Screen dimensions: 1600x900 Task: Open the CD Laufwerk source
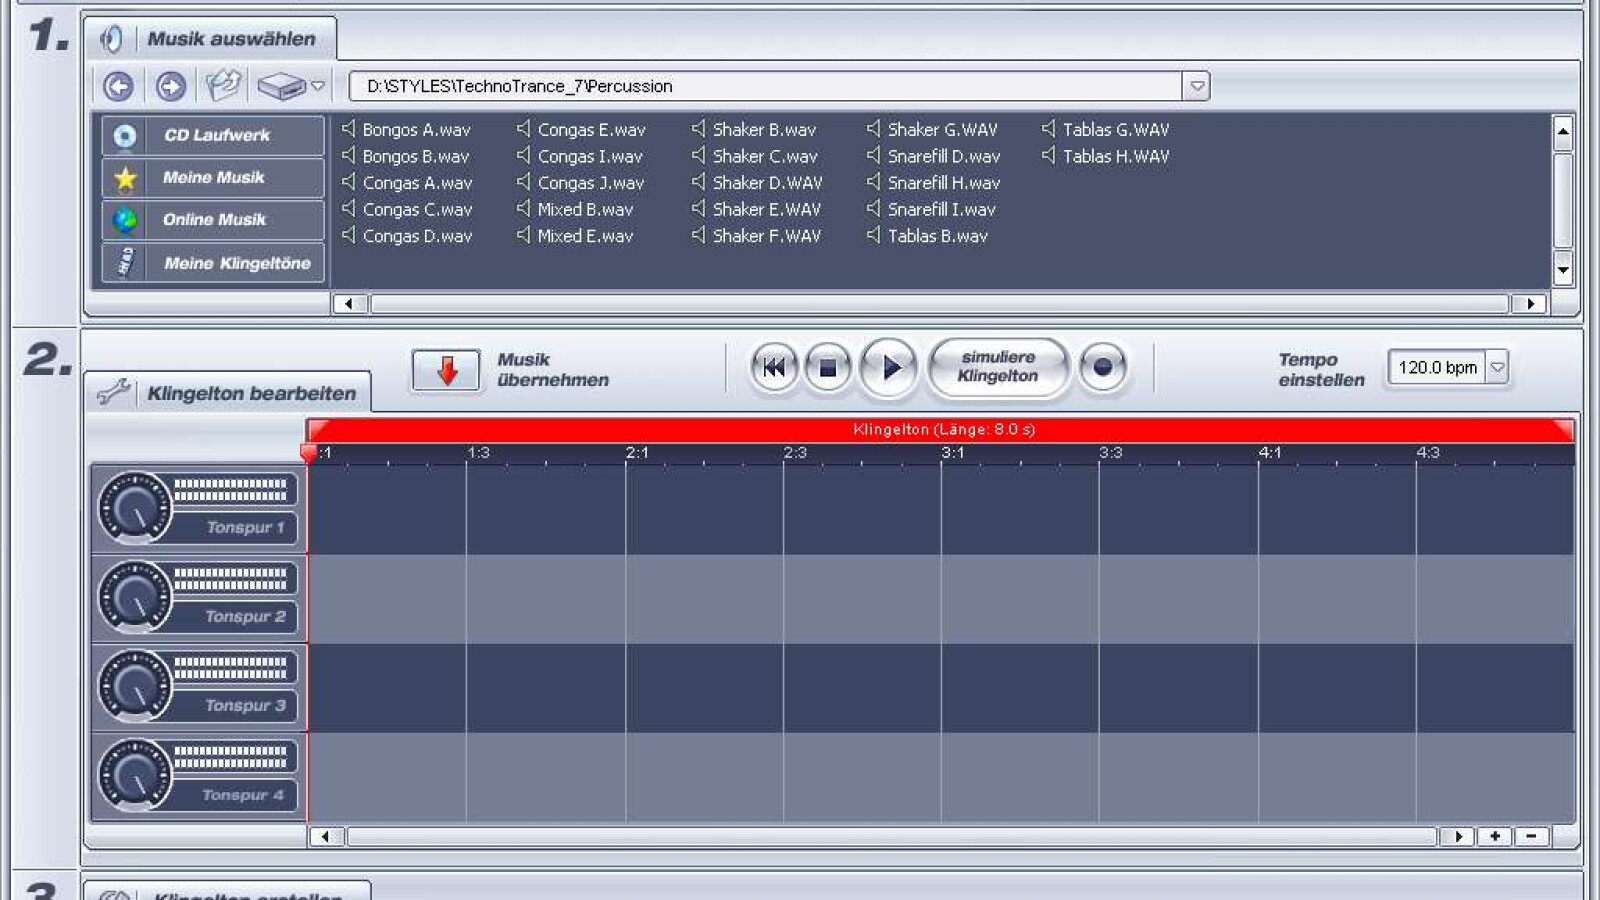(x=213, y=135)
